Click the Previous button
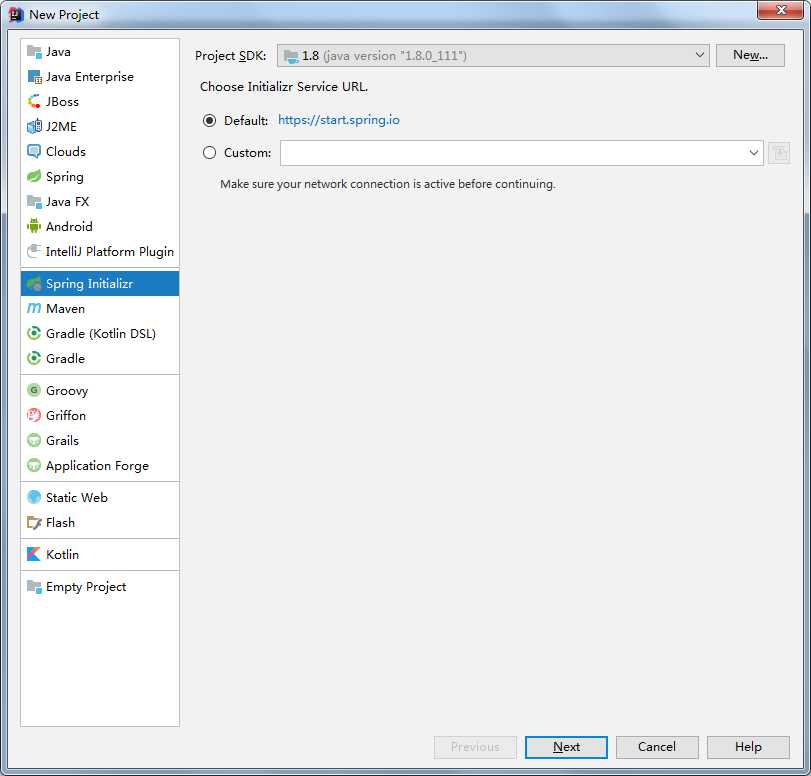This screenshot has height=776, width=811. pyautogui.click(x=475, y=747)
